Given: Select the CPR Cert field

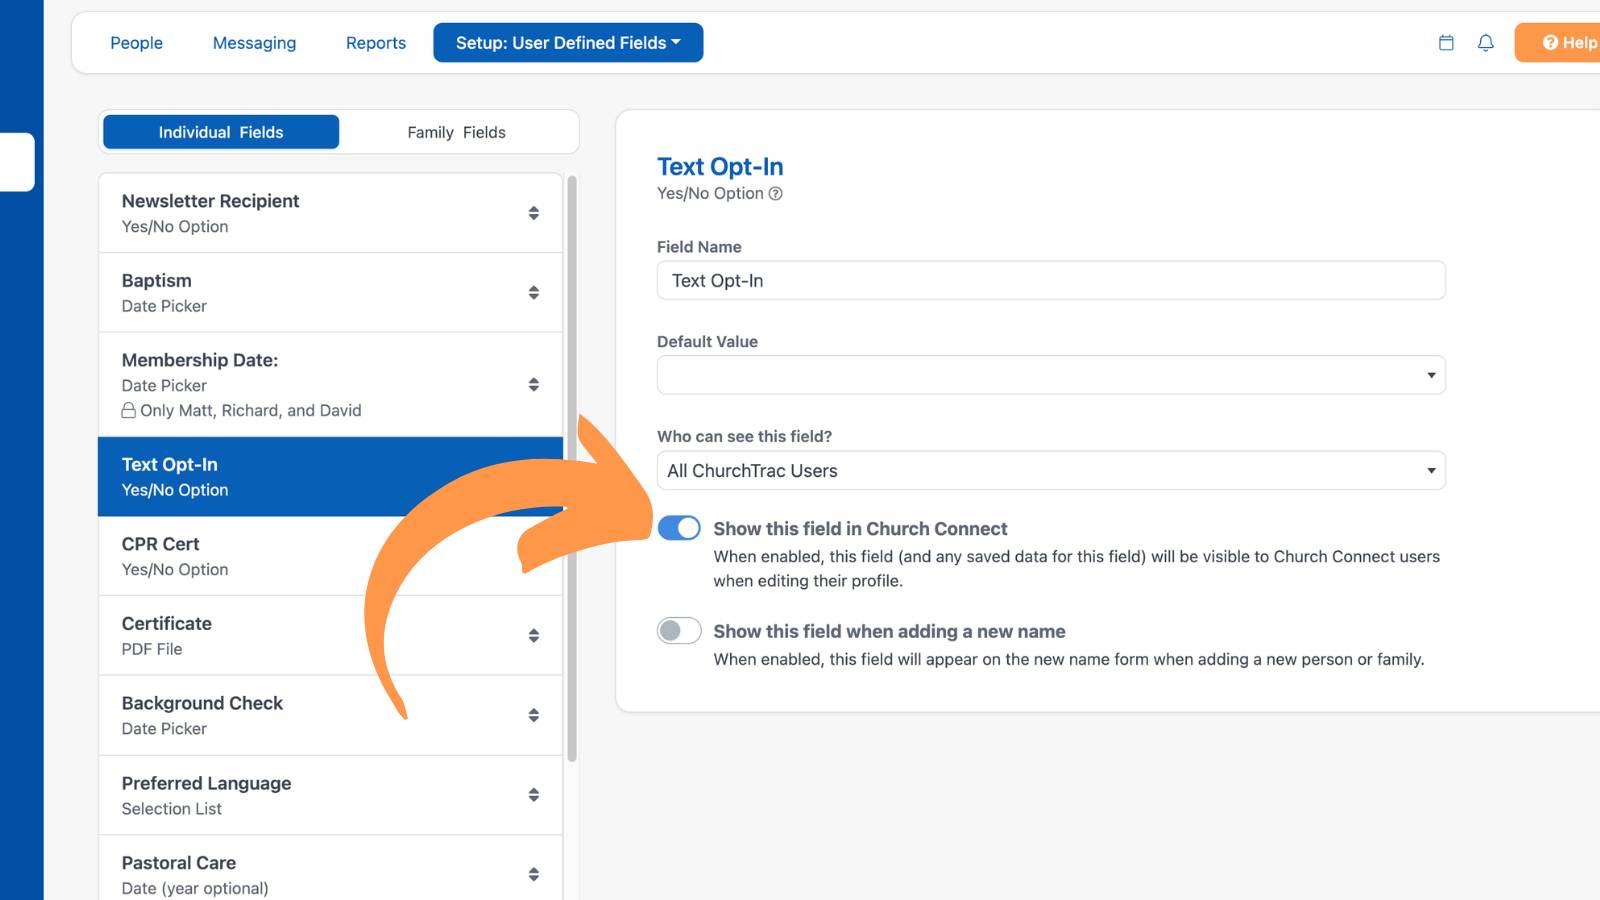Looking at the screenshot, I should tap(330, 556).
